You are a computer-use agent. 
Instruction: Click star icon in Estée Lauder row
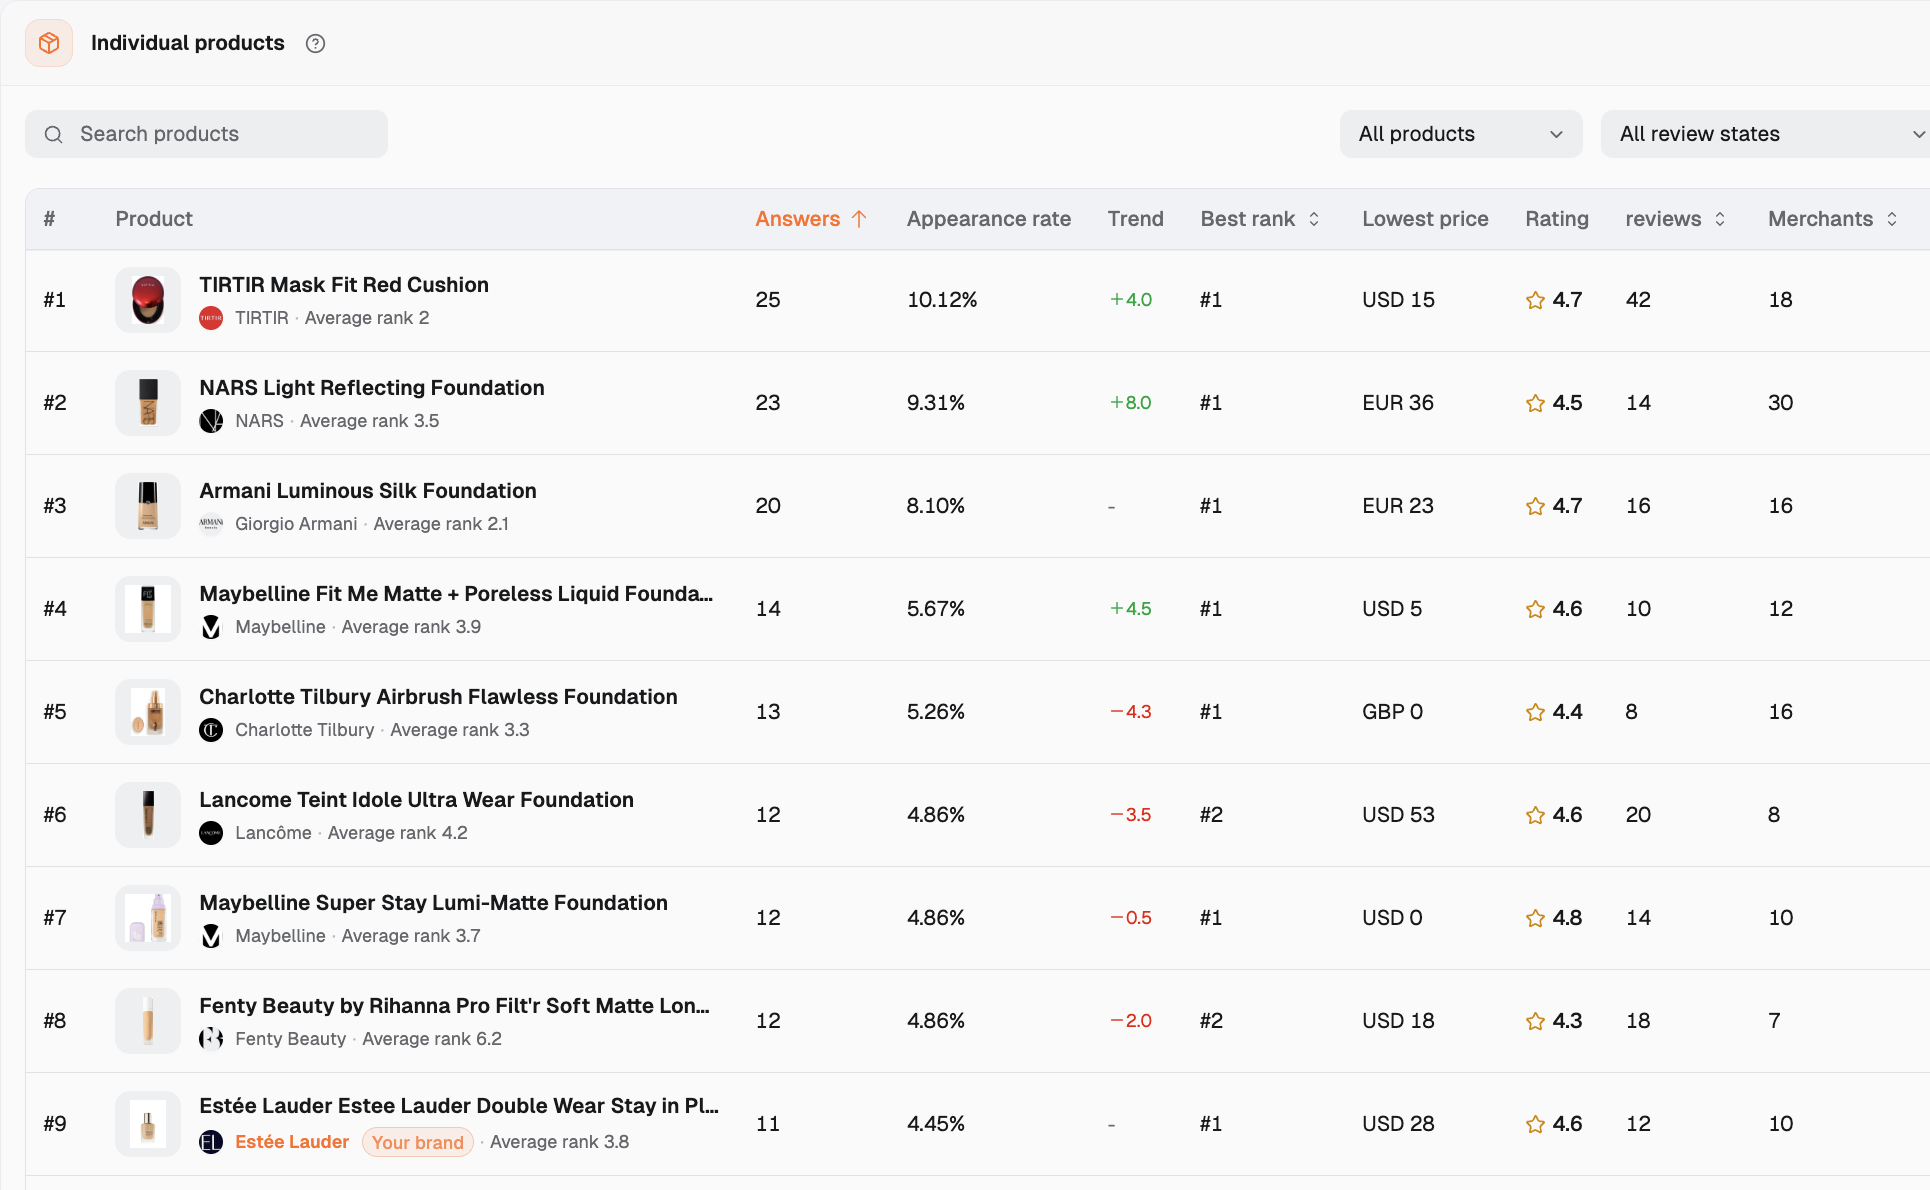click(1535, 1124)
